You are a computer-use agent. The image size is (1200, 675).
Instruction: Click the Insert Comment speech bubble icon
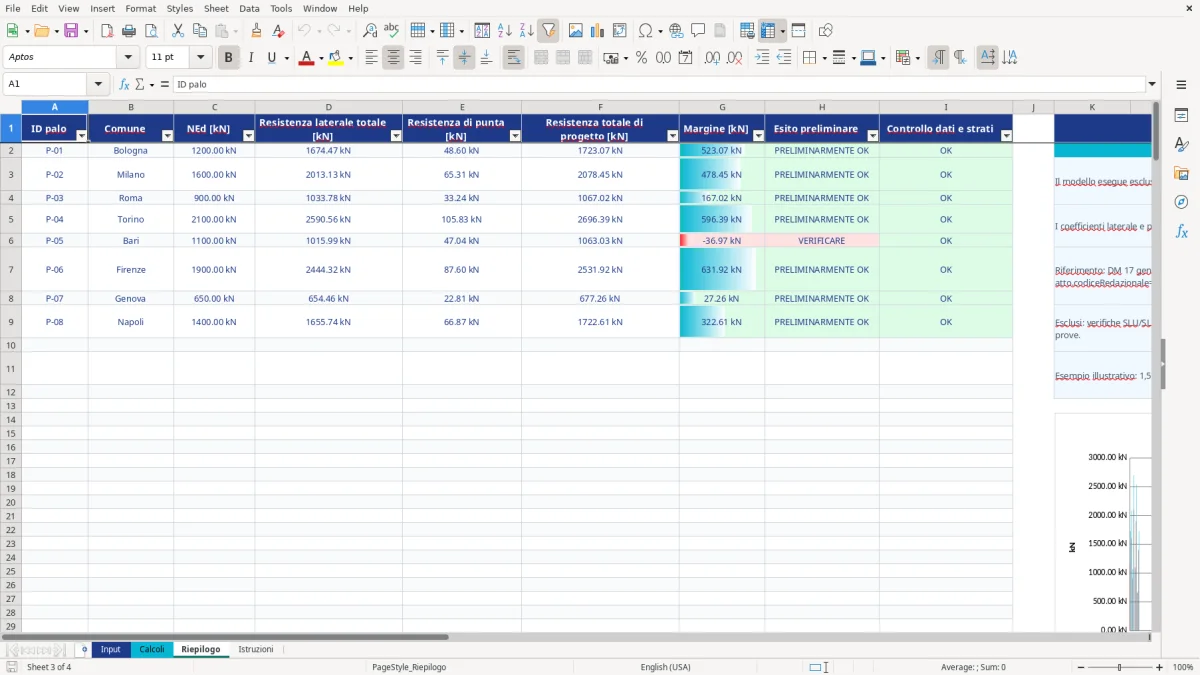point(698,31)
